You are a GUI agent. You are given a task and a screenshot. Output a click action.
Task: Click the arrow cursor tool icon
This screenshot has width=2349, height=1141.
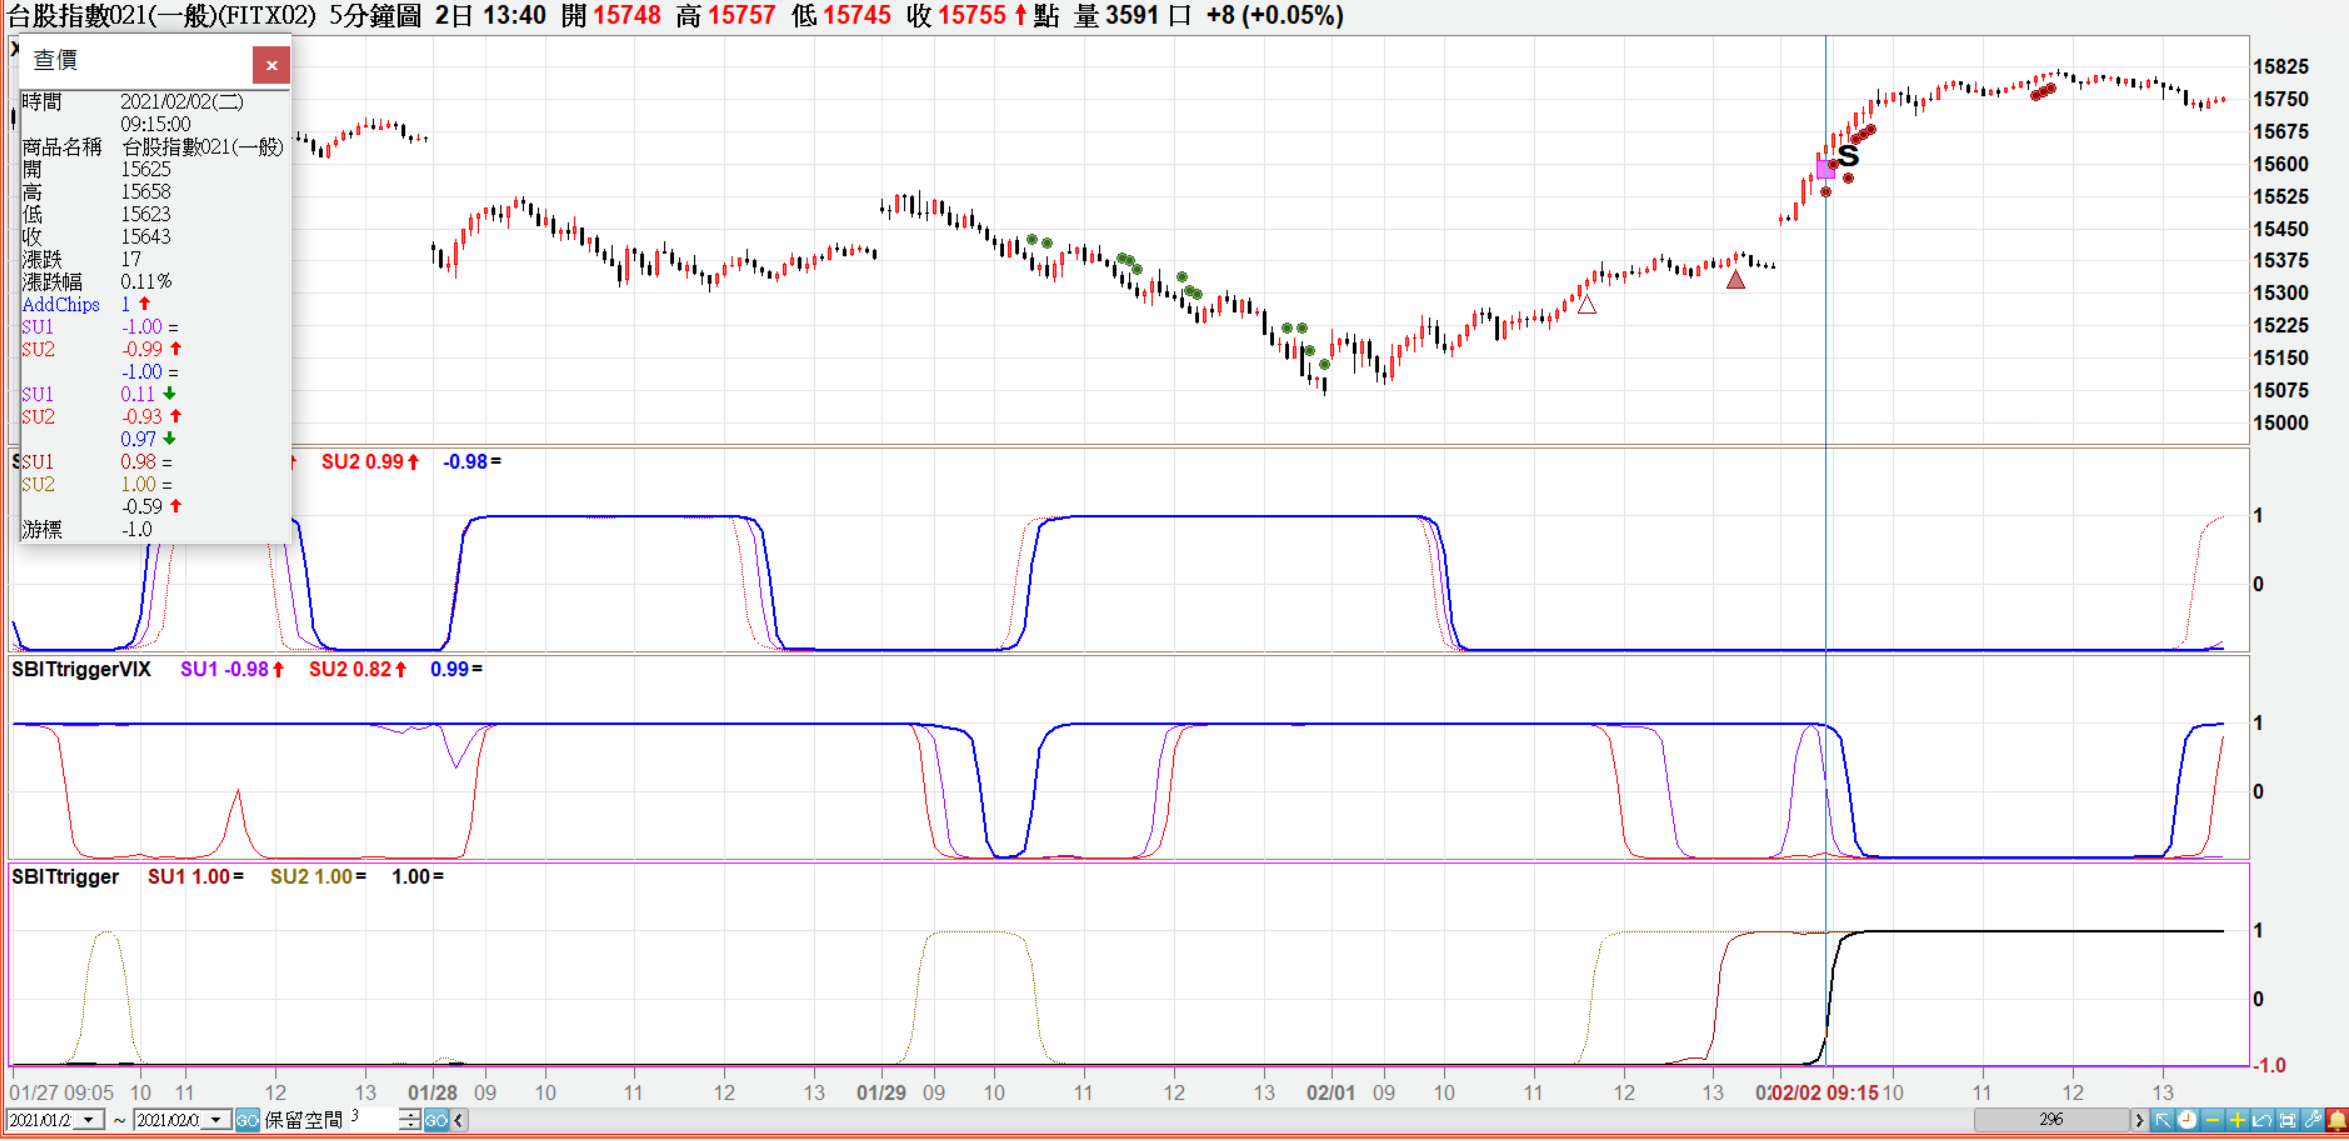point(2162,1120)
